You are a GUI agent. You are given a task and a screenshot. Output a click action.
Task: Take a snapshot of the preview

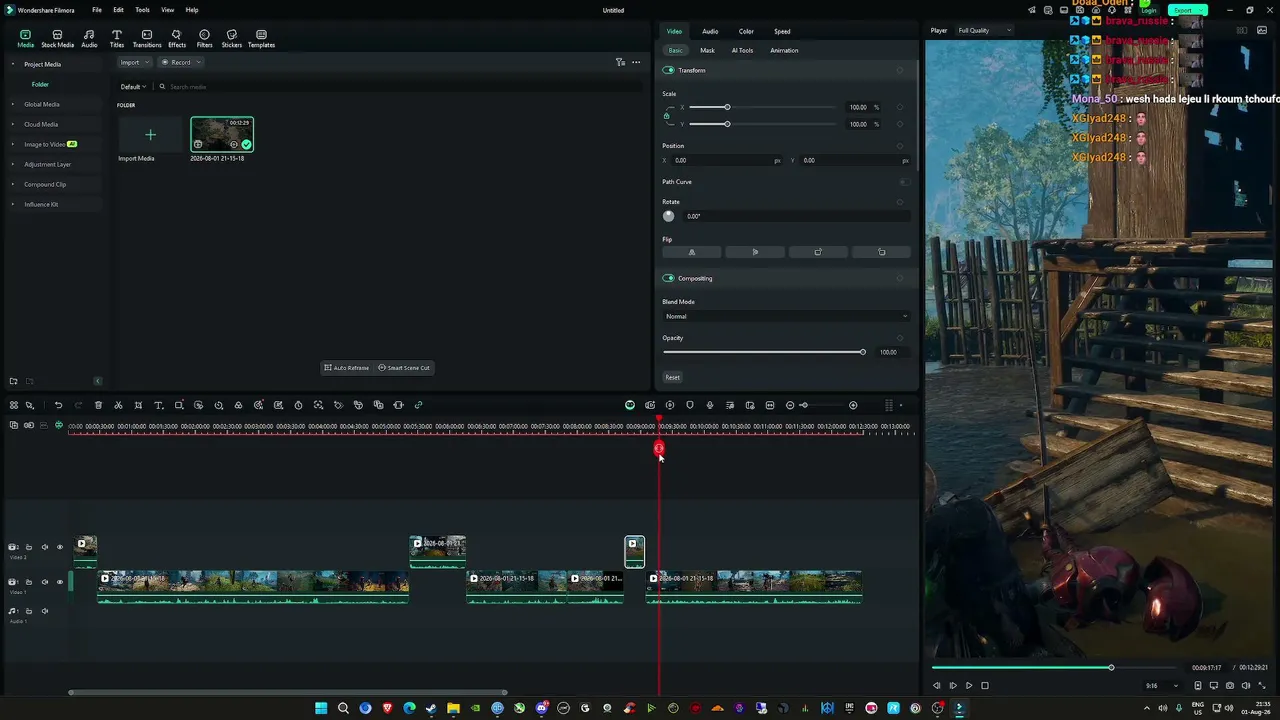1229,686
